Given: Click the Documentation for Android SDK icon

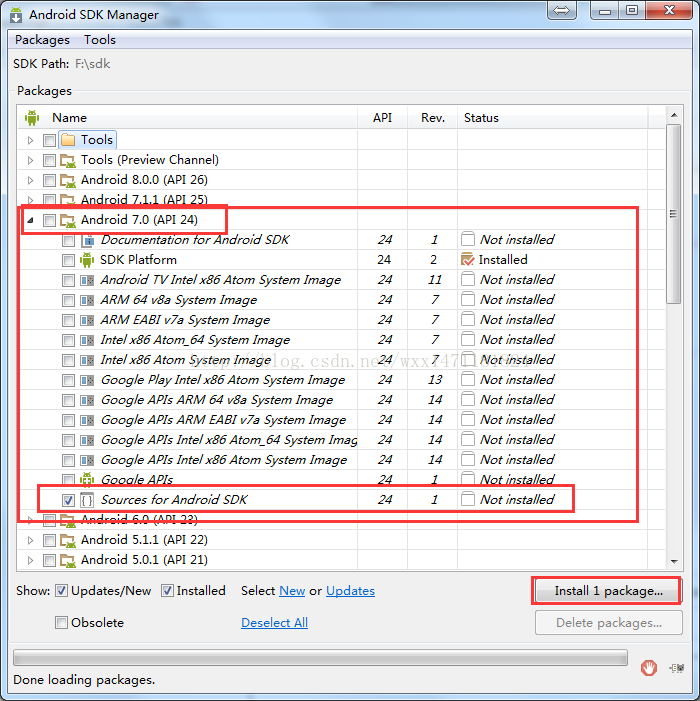Looking at the screenshot, I should 87,241.
